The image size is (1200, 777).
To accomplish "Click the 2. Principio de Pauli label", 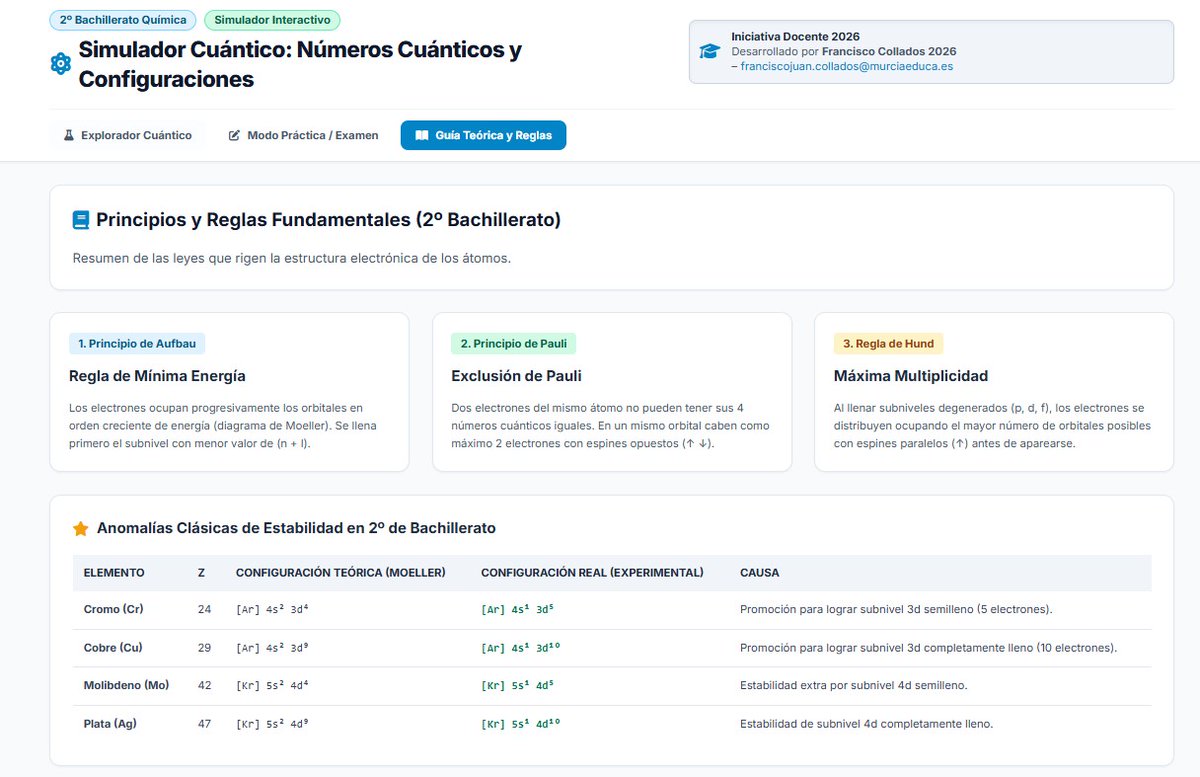I will coord(514,343).
